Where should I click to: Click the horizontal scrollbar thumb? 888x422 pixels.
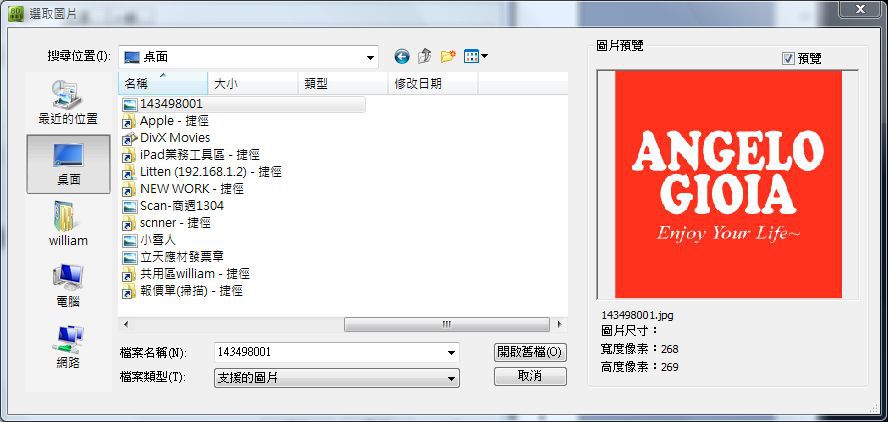click(446, 325)
